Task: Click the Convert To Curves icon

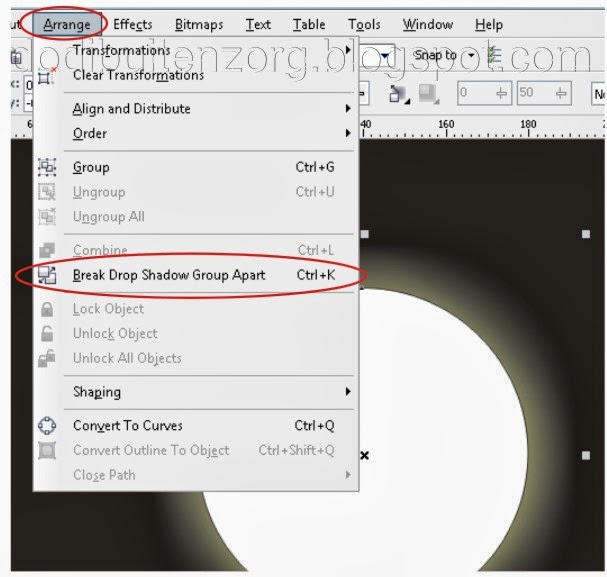Action: pyautogui.click(x=47, y=426)
